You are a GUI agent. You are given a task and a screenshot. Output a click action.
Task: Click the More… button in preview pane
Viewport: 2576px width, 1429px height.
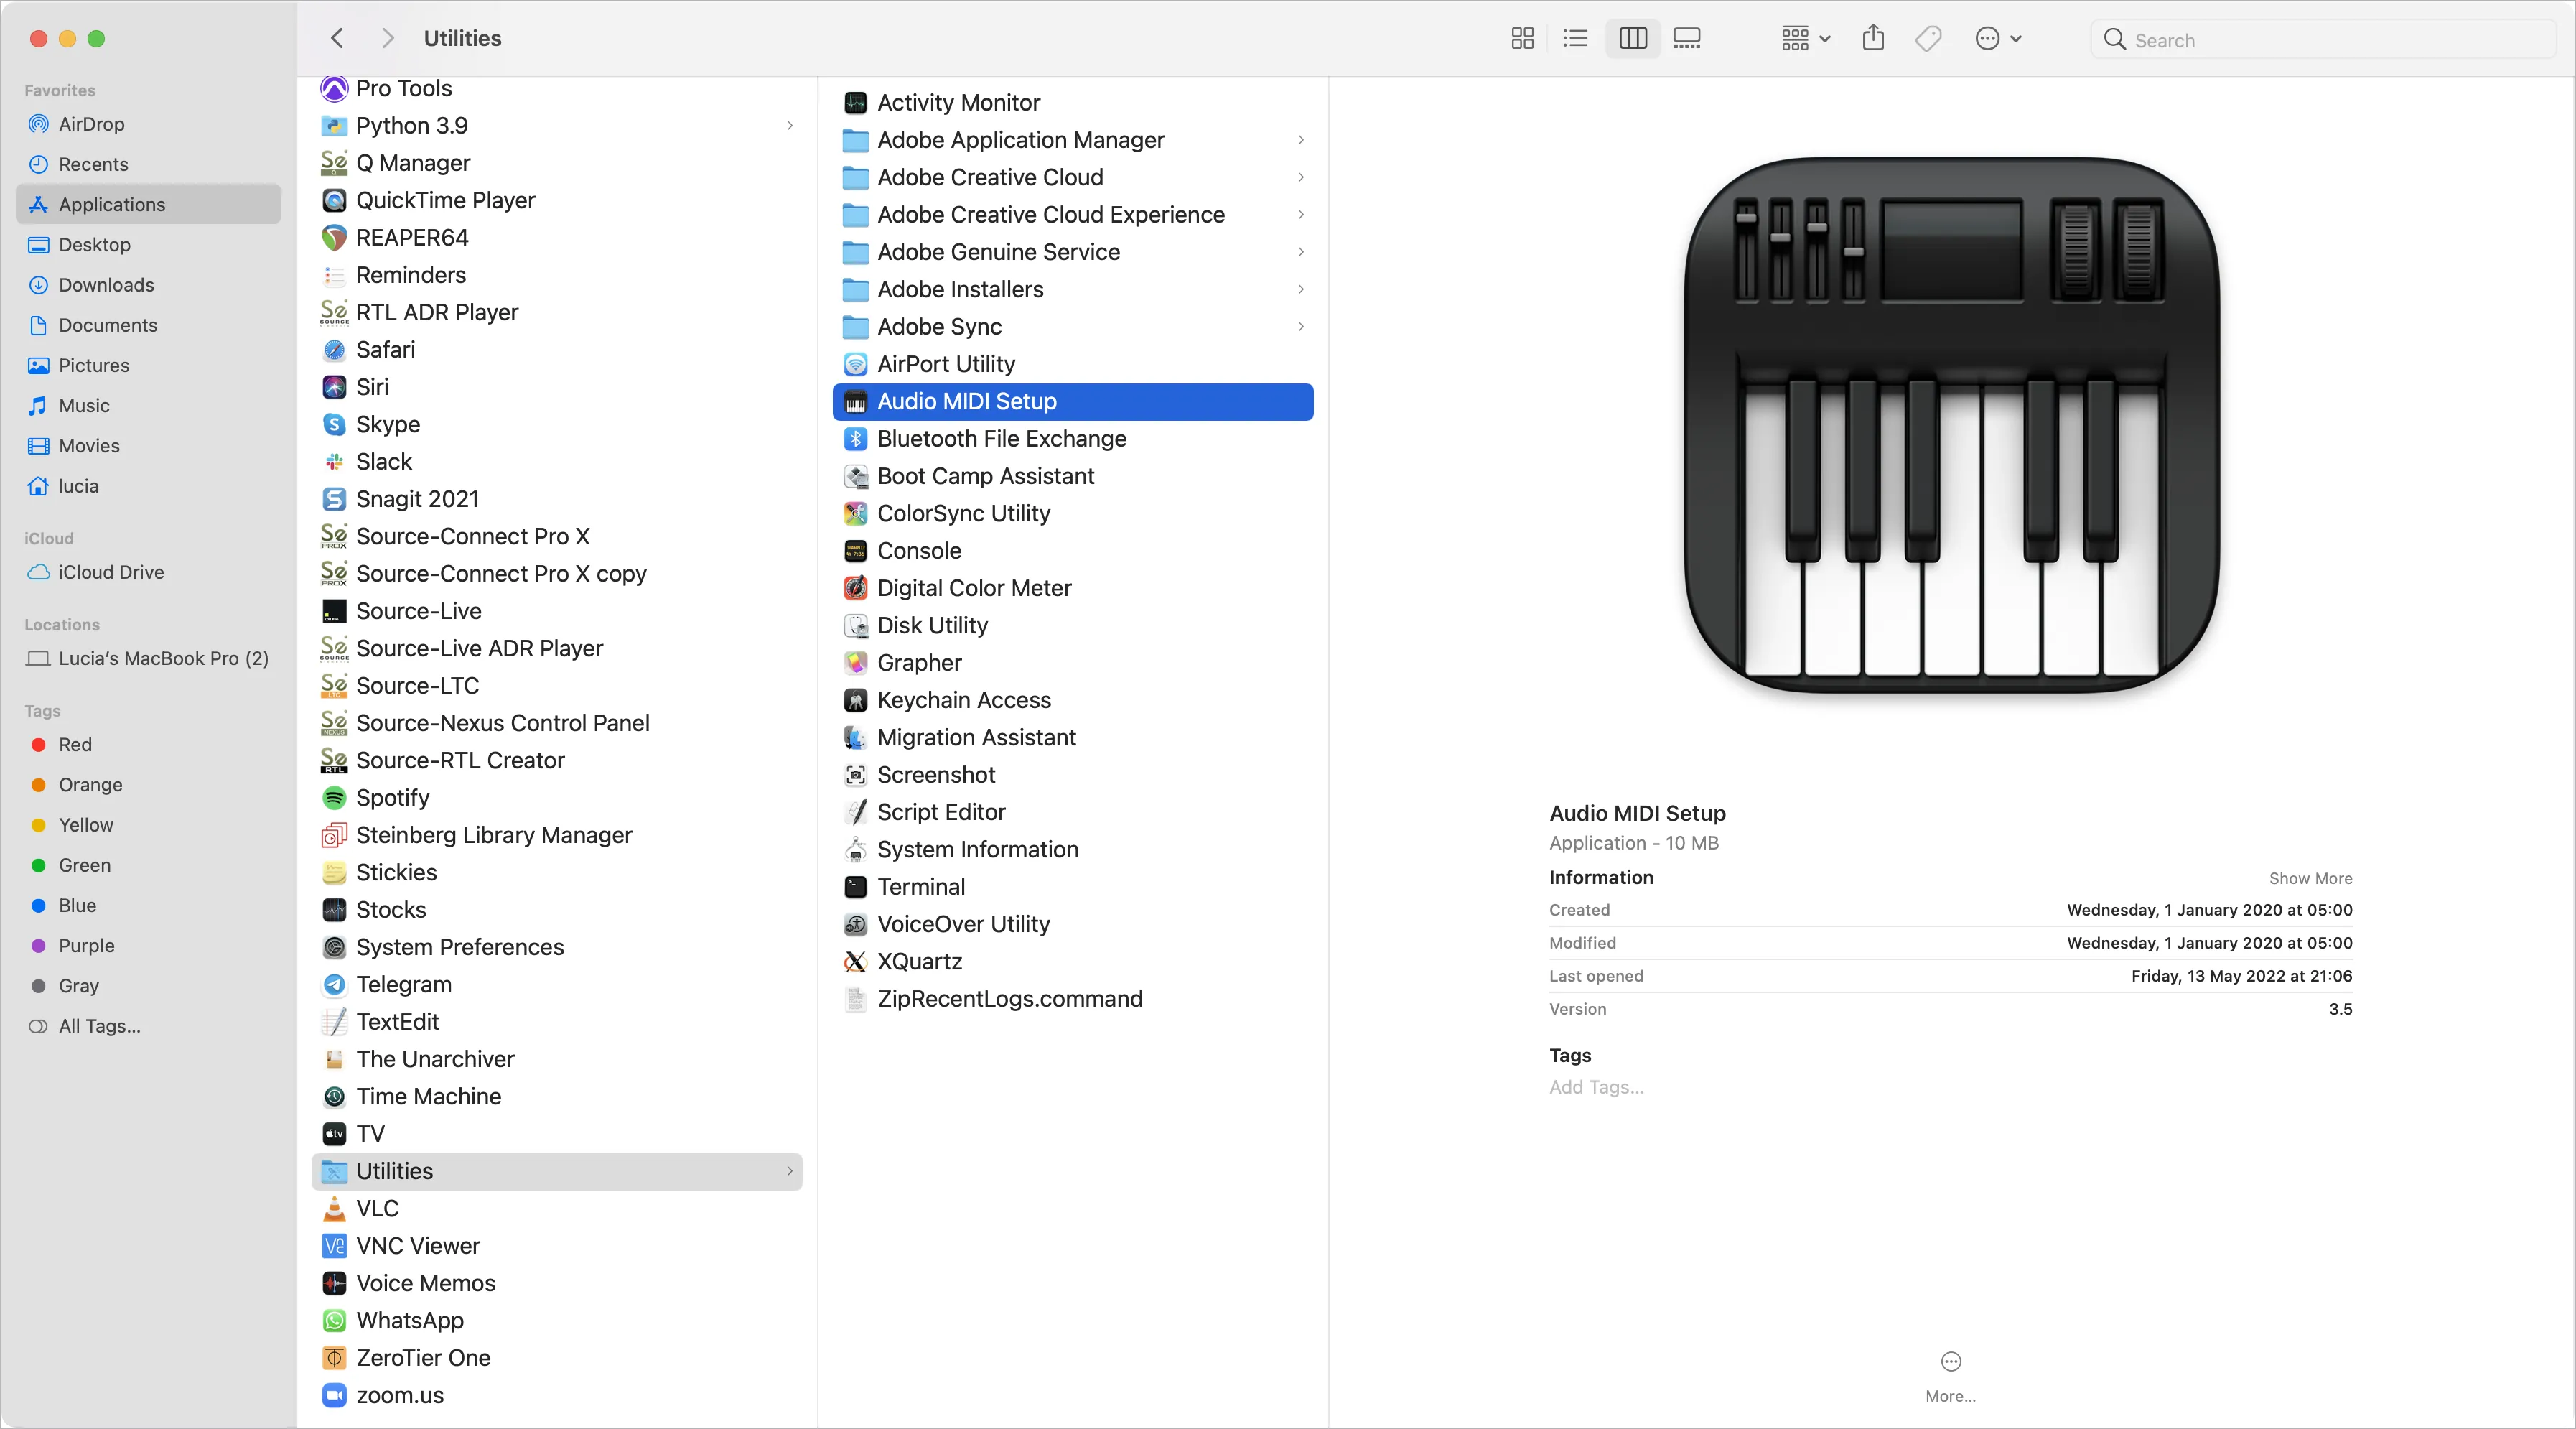[1950, 1376]
